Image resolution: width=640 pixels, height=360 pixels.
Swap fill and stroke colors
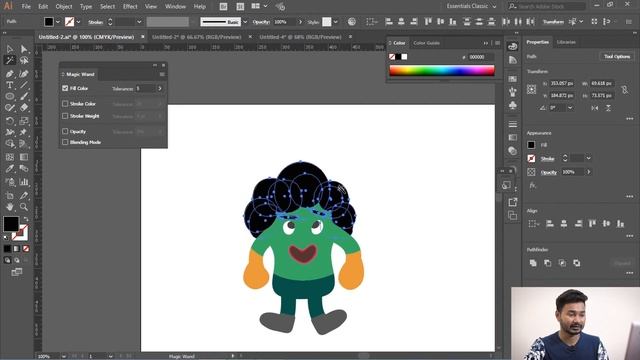click(26, 219)
